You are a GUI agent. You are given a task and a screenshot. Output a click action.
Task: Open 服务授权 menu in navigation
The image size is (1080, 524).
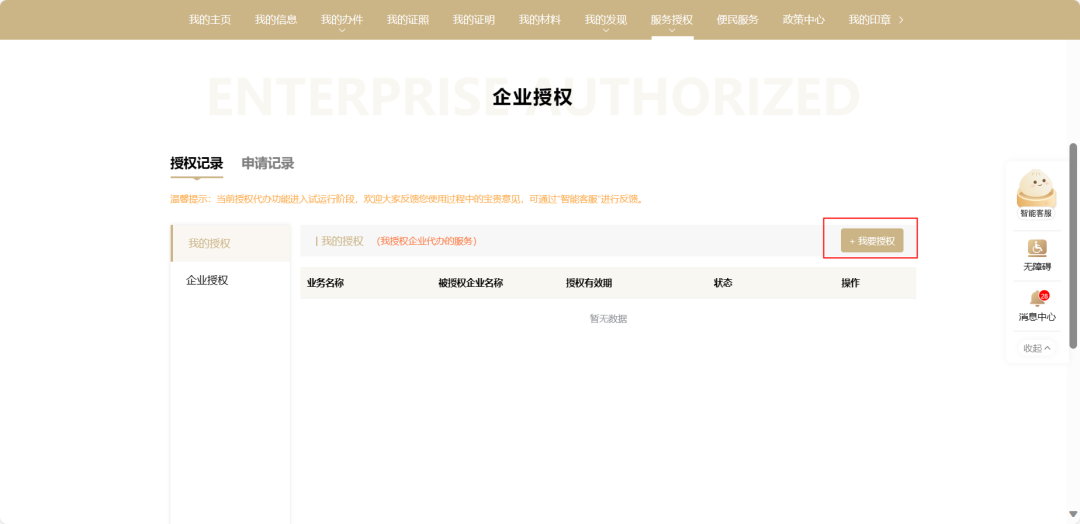pos(671,20)
